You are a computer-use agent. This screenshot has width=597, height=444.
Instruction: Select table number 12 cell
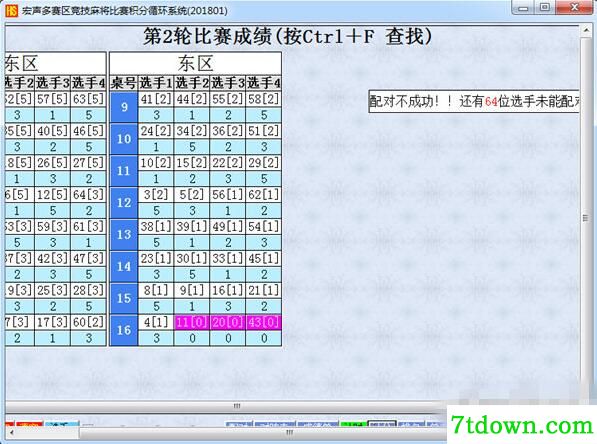[124, 203]
